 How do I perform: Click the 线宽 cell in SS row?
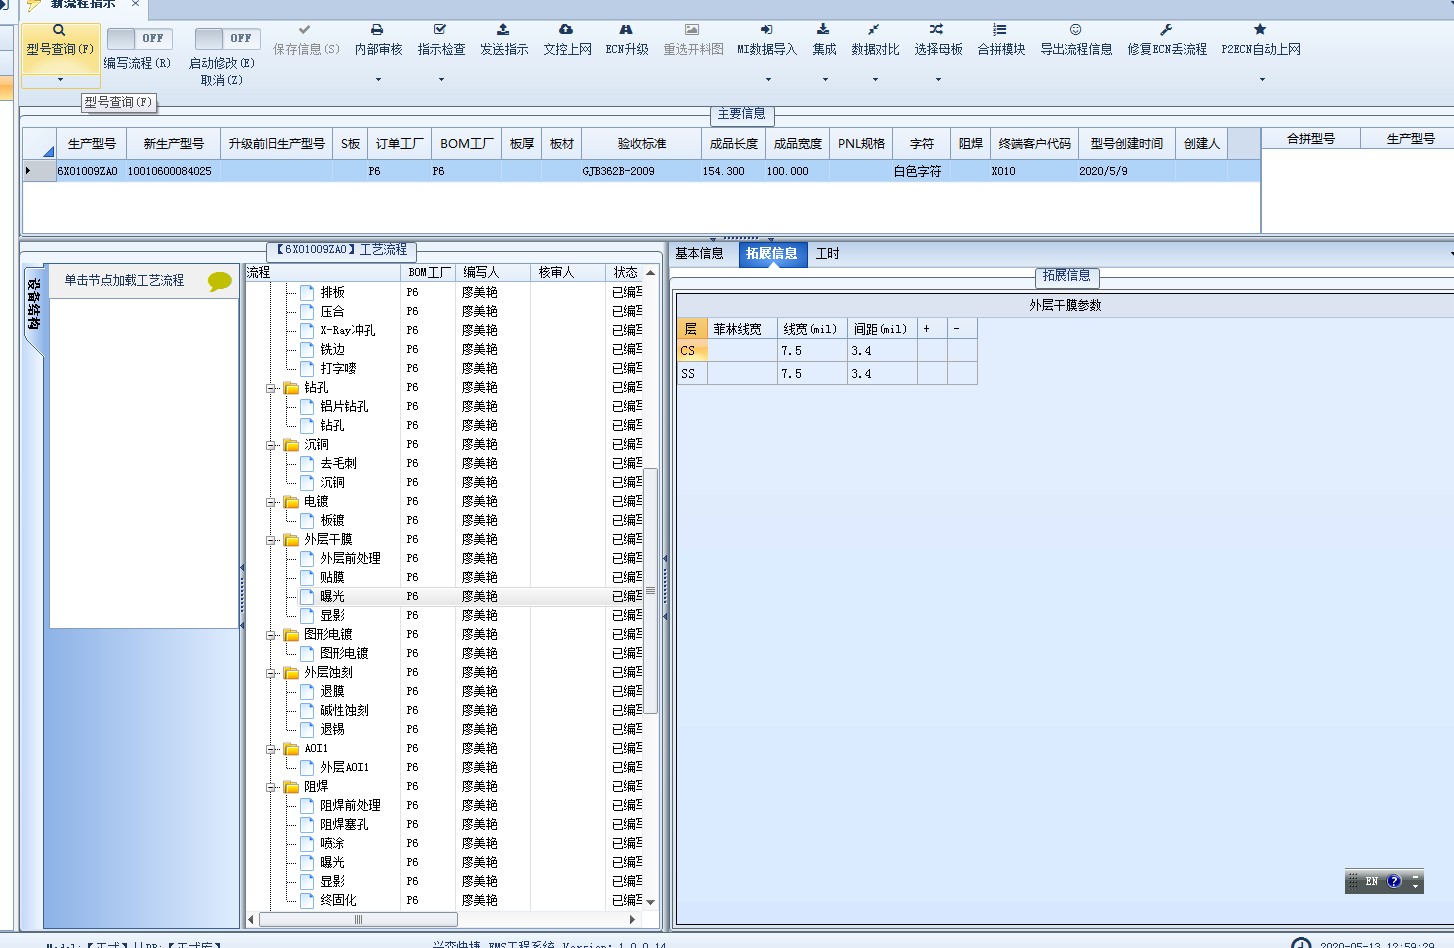tap(812, 374)
